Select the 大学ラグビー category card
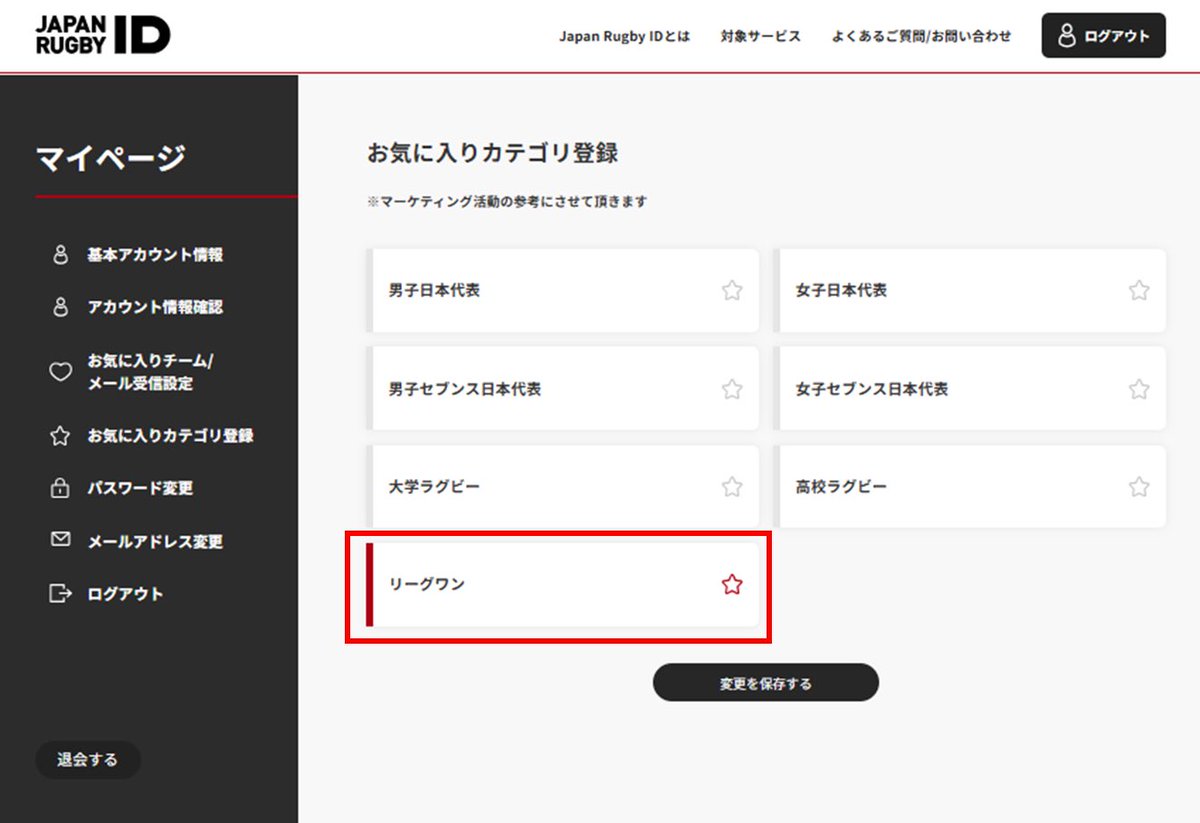This screenshot has width=1200, height=823. pos(563,487)
